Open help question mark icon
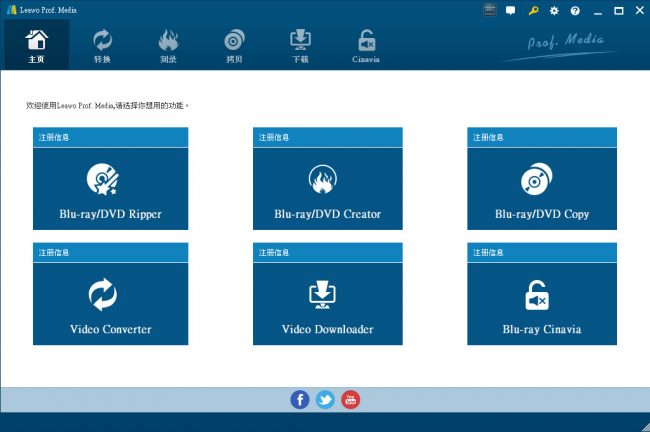Image resolution: width=650 pixels, height=432 pixels. coord(575,10)
